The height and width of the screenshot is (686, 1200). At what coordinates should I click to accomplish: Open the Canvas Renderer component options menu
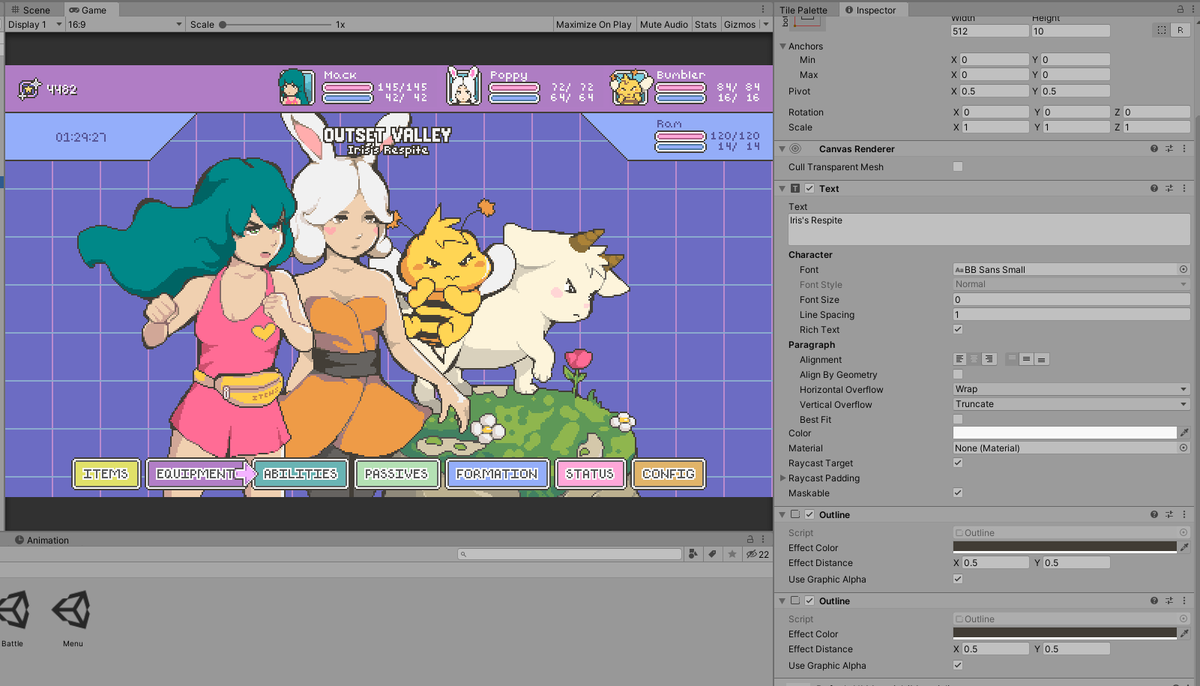pos(1184,149)
